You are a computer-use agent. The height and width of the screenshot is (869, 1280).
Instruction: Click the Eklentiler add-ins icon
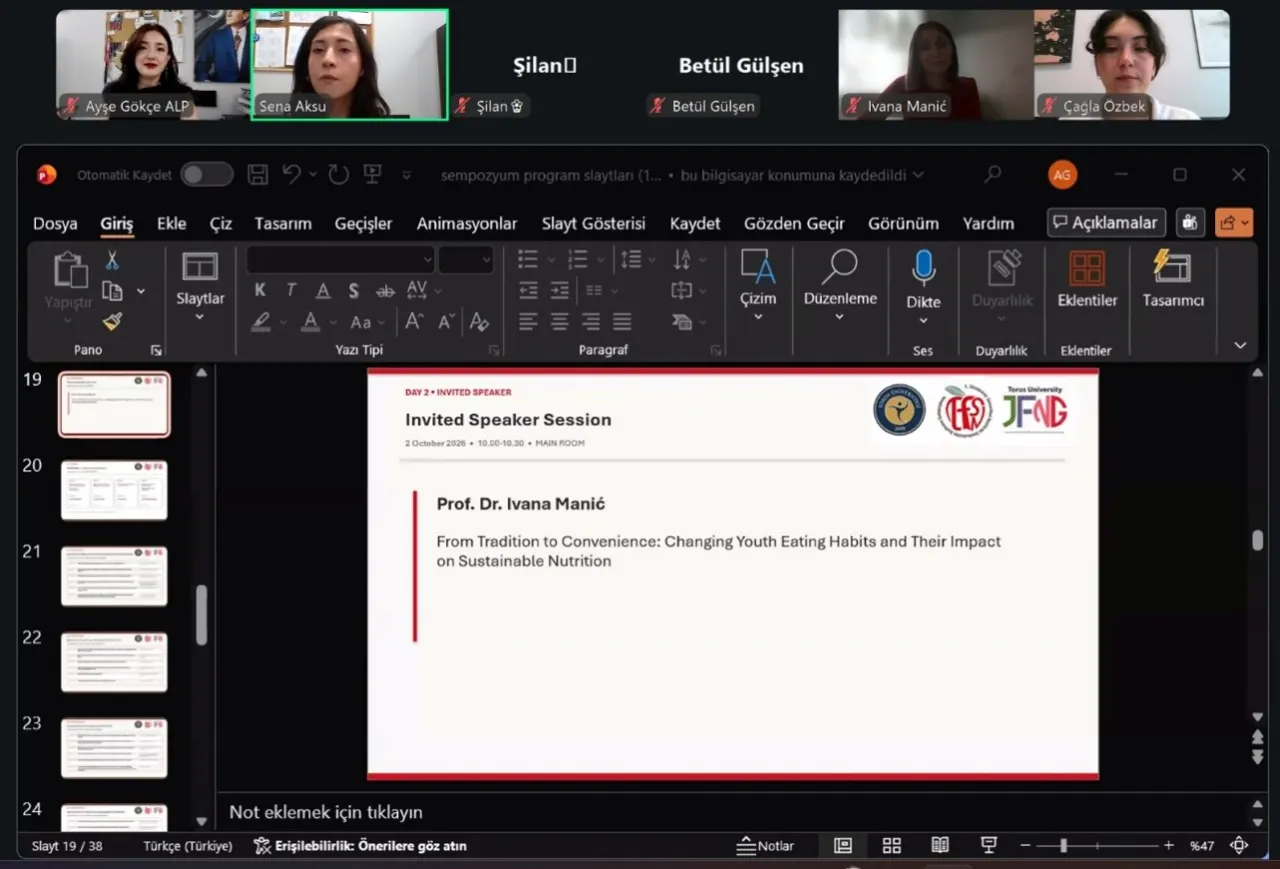point(1086,268)
